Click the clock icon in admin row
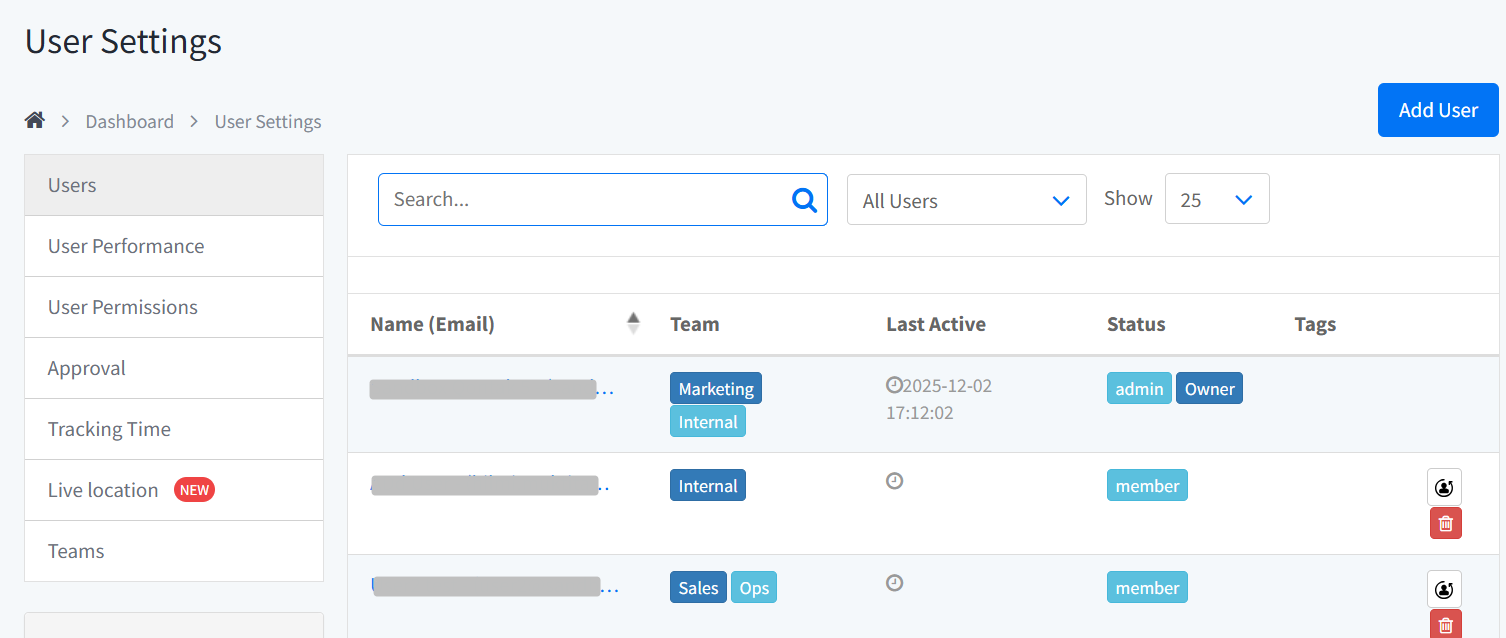Screen dimensions: 1506x638 [894, 385]
